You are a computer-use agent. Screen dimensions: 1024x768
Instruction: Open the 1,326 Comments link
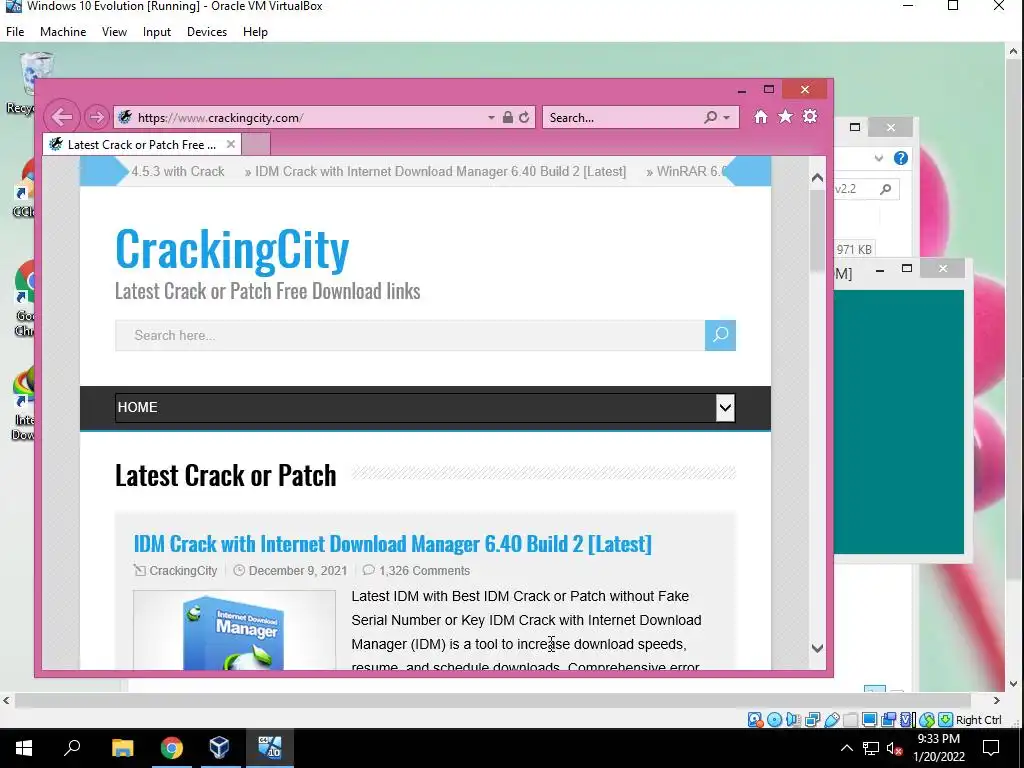pyautogui.click(x=424, y=571)
